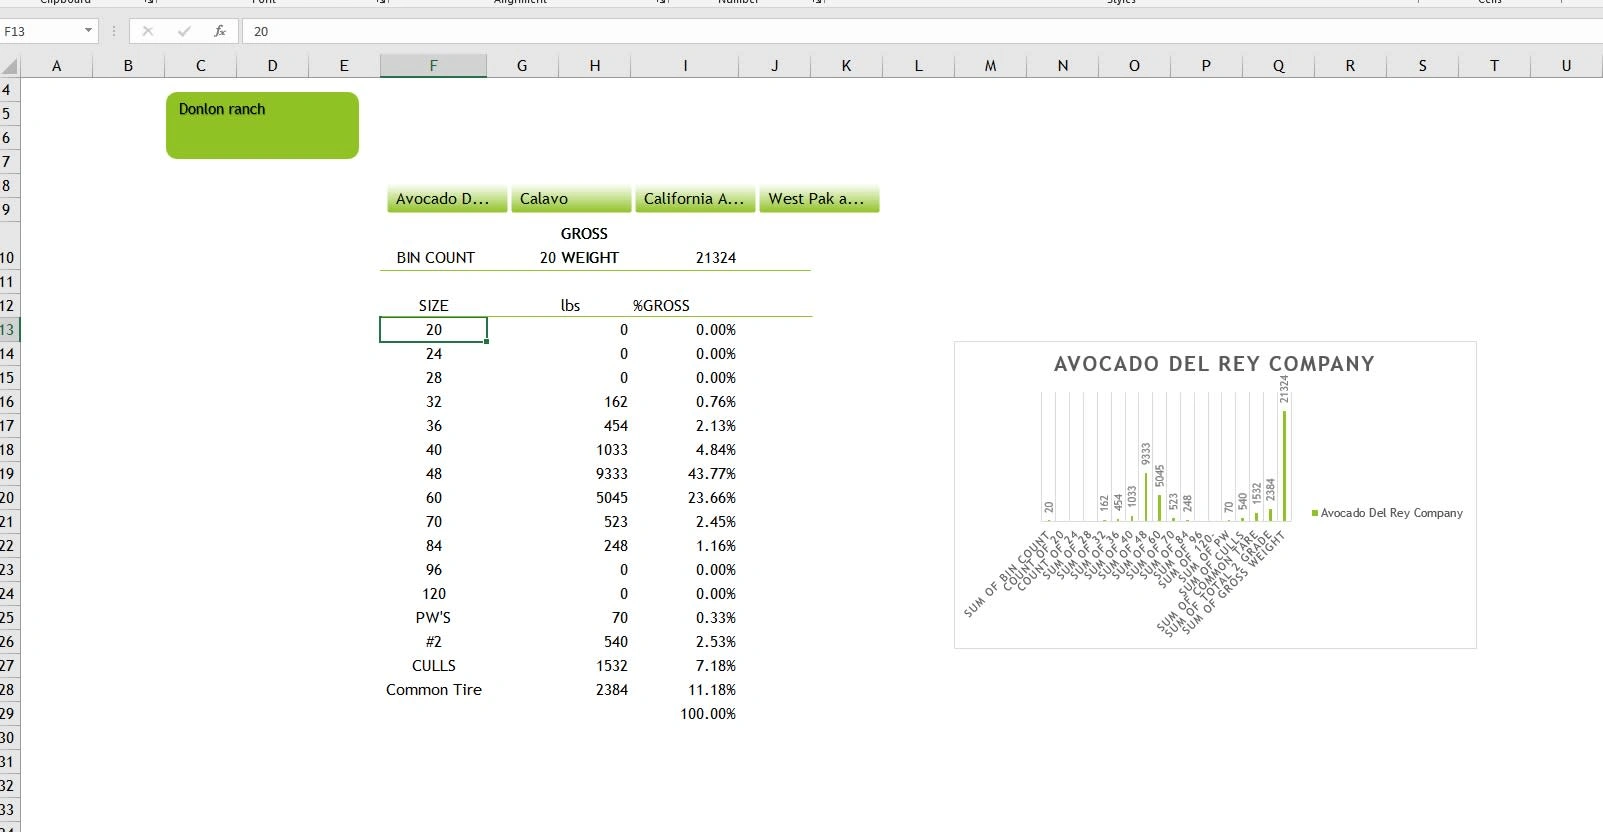The height and width of the screenshot is (832, 1603).
Task: Click the Name Box showing F13
Action: click(42, 31)
